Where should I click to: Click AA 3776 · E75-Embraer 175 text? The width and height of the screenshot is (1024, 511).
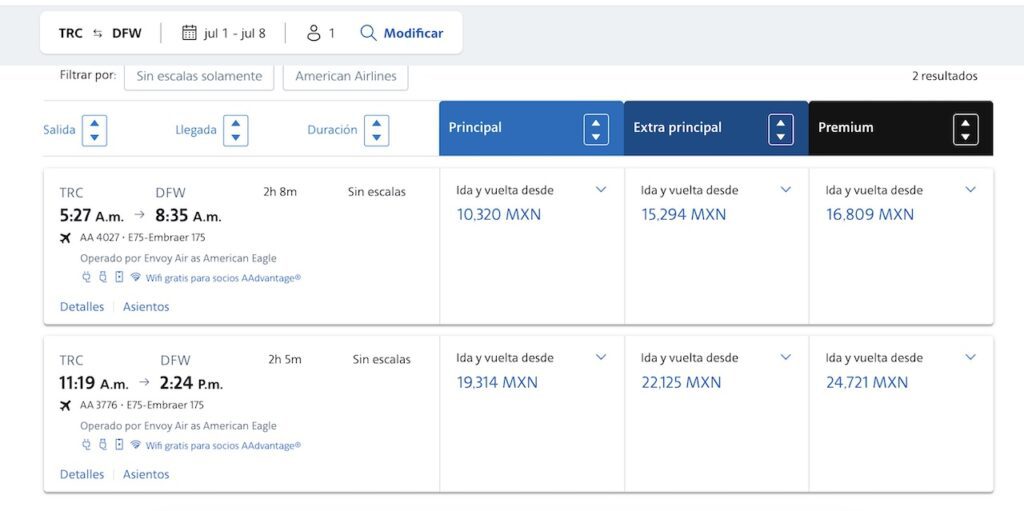(x=142, y=405)
